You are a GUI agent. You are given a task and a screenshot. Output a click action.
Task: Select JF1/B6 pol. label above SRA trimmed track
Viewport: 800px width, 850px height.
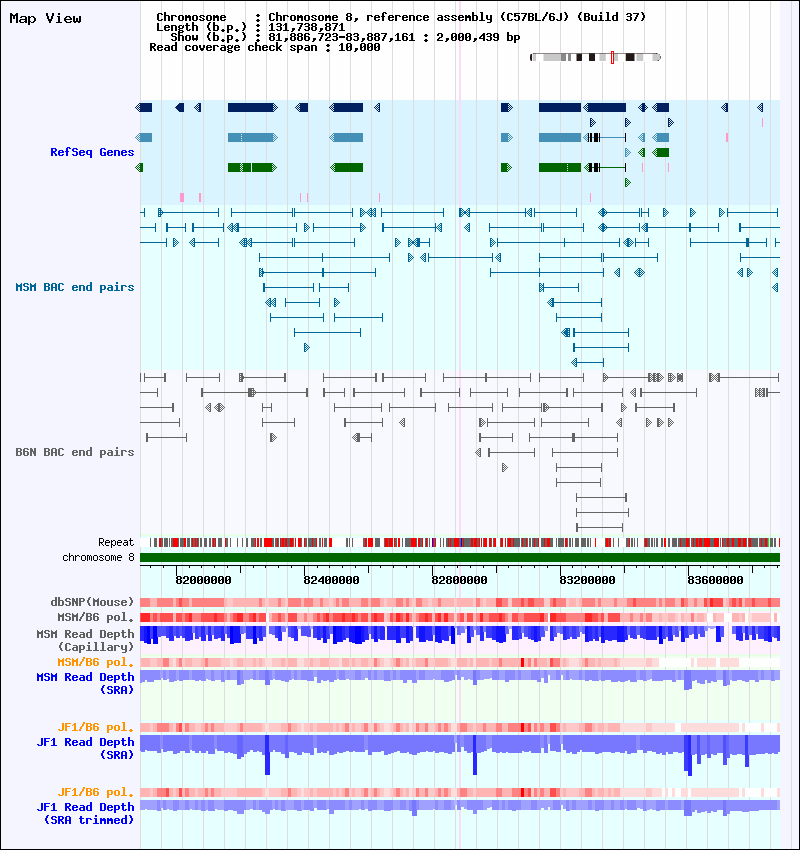click(x=95, y=792)
